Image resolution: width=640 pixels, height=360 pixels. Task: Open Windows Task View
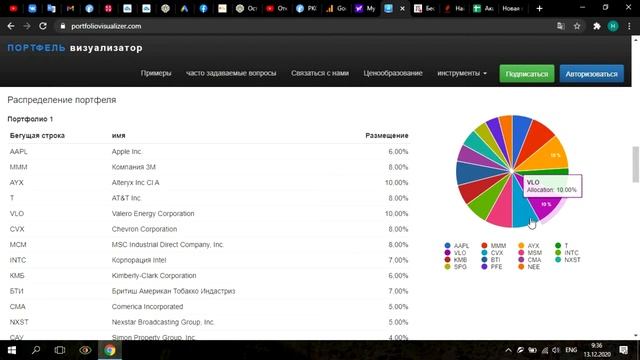(x=60, y=350)
